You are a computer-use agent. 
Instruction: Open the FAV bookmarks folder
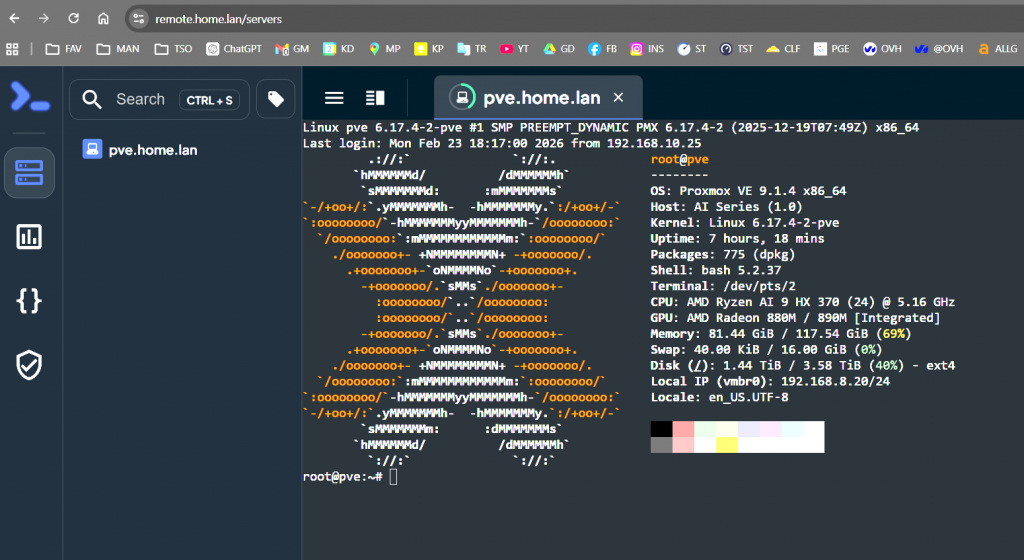pos(64,48)
